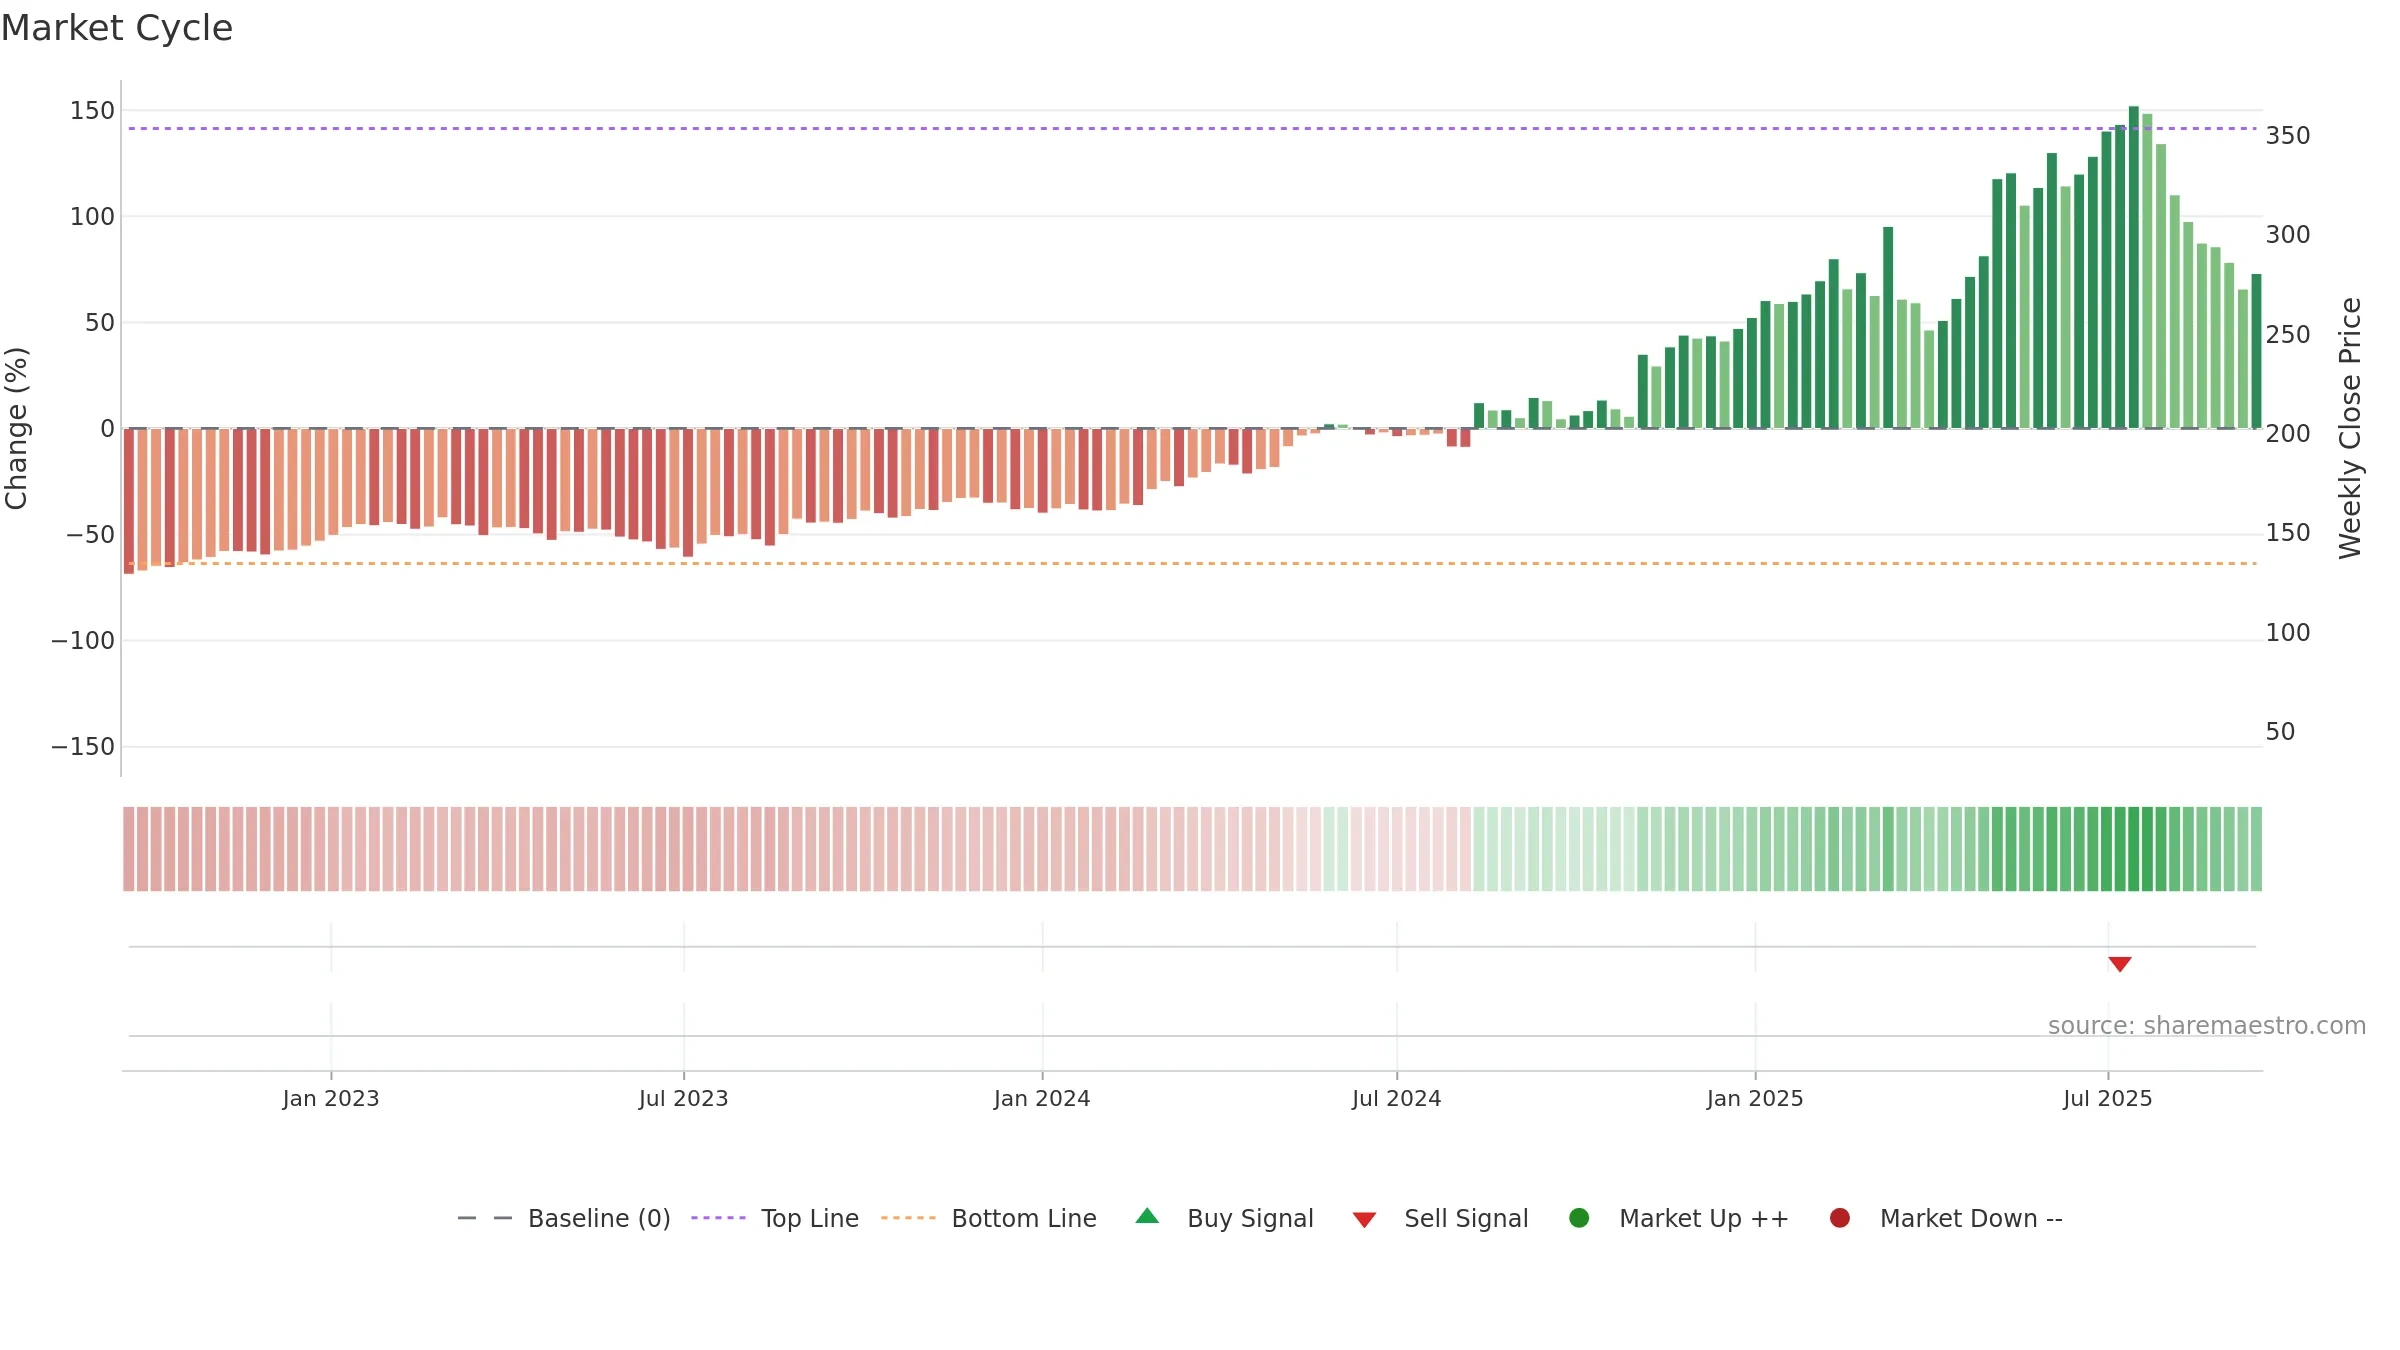This screenshot has width=2400, height=1350.
Task: Click the 350 right axis tick label
Action: pos(2288,136)
